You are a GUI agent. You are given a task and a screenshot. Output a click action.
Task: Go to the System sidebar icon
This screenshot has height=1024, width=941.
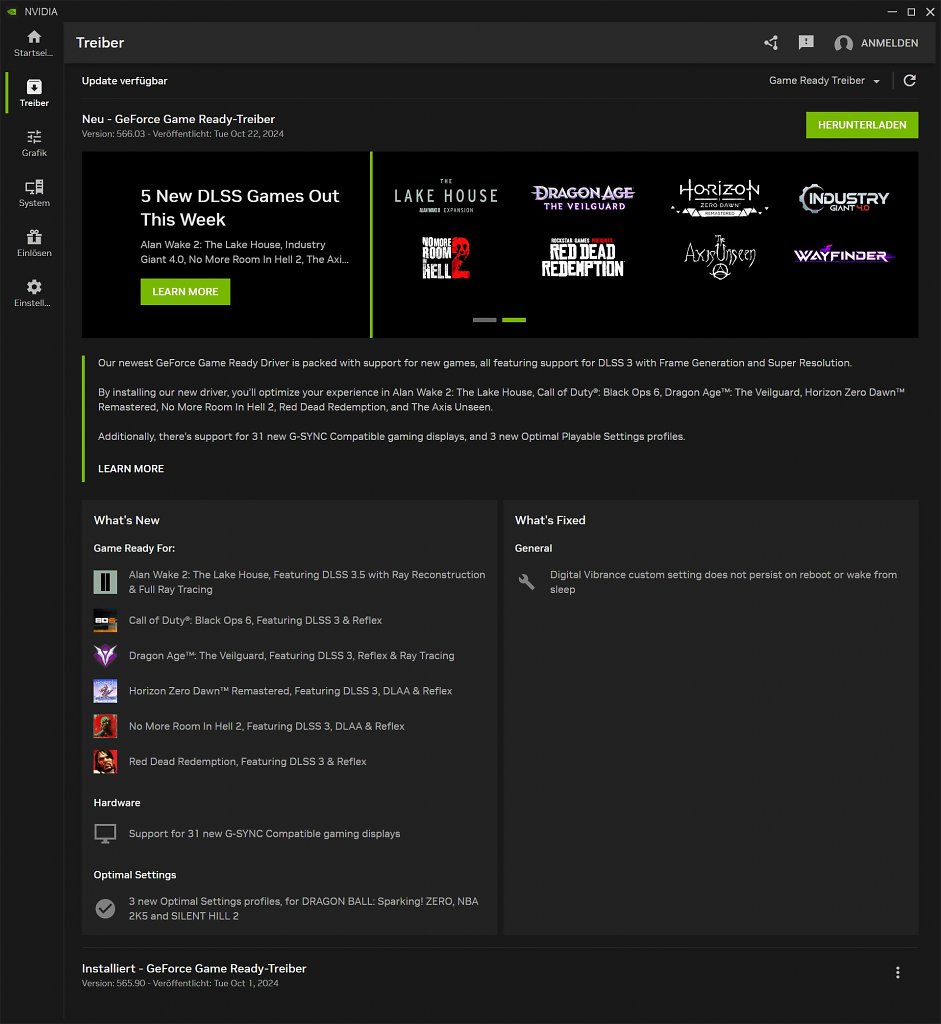pos(34,187)
